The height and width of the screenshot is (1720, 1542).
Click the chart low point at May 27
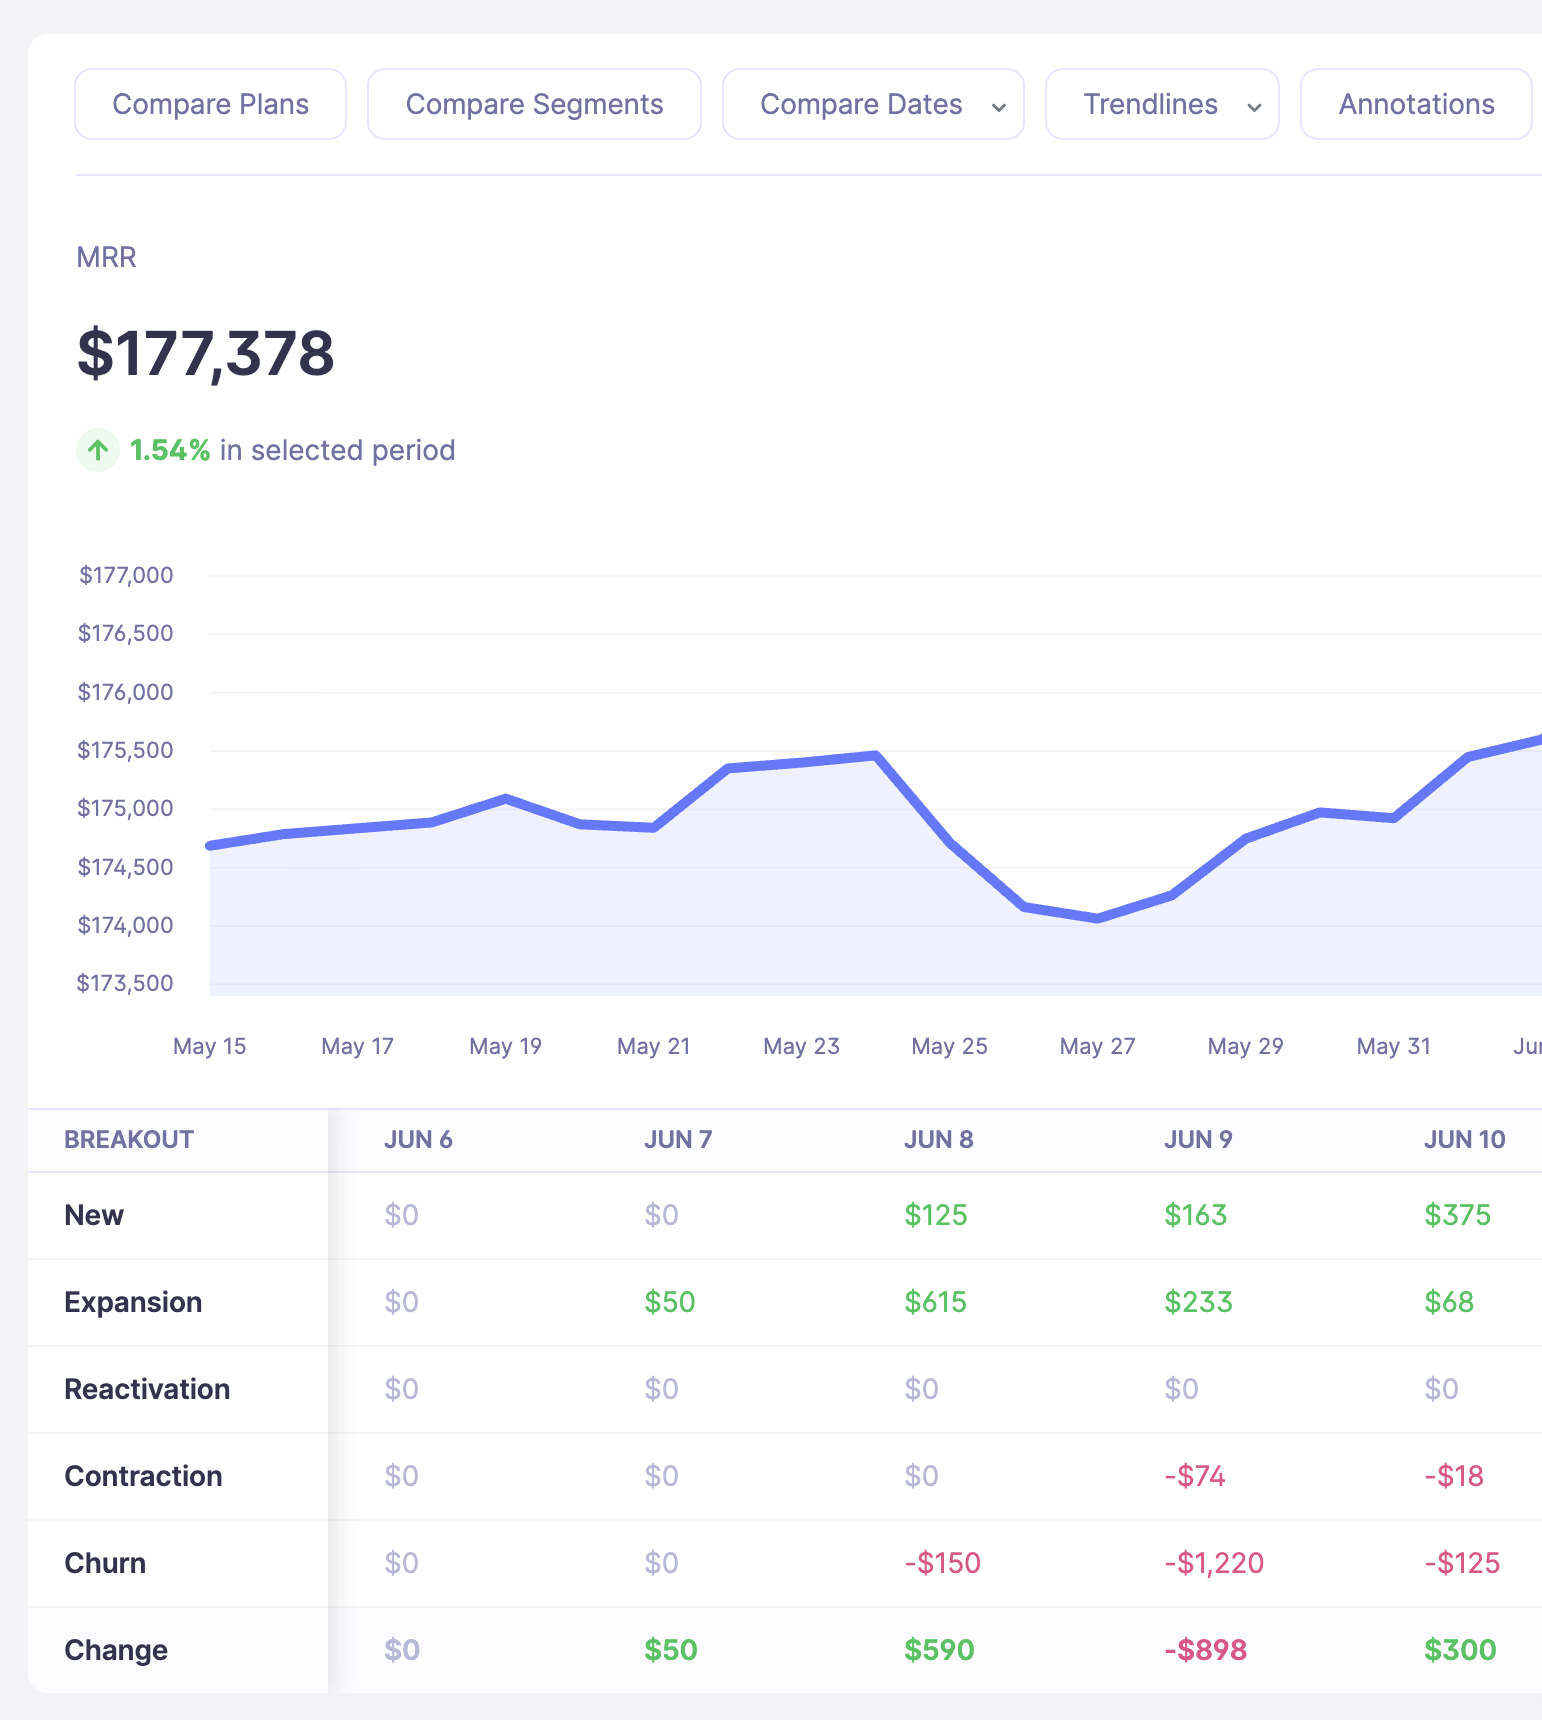click(1097, 917)
